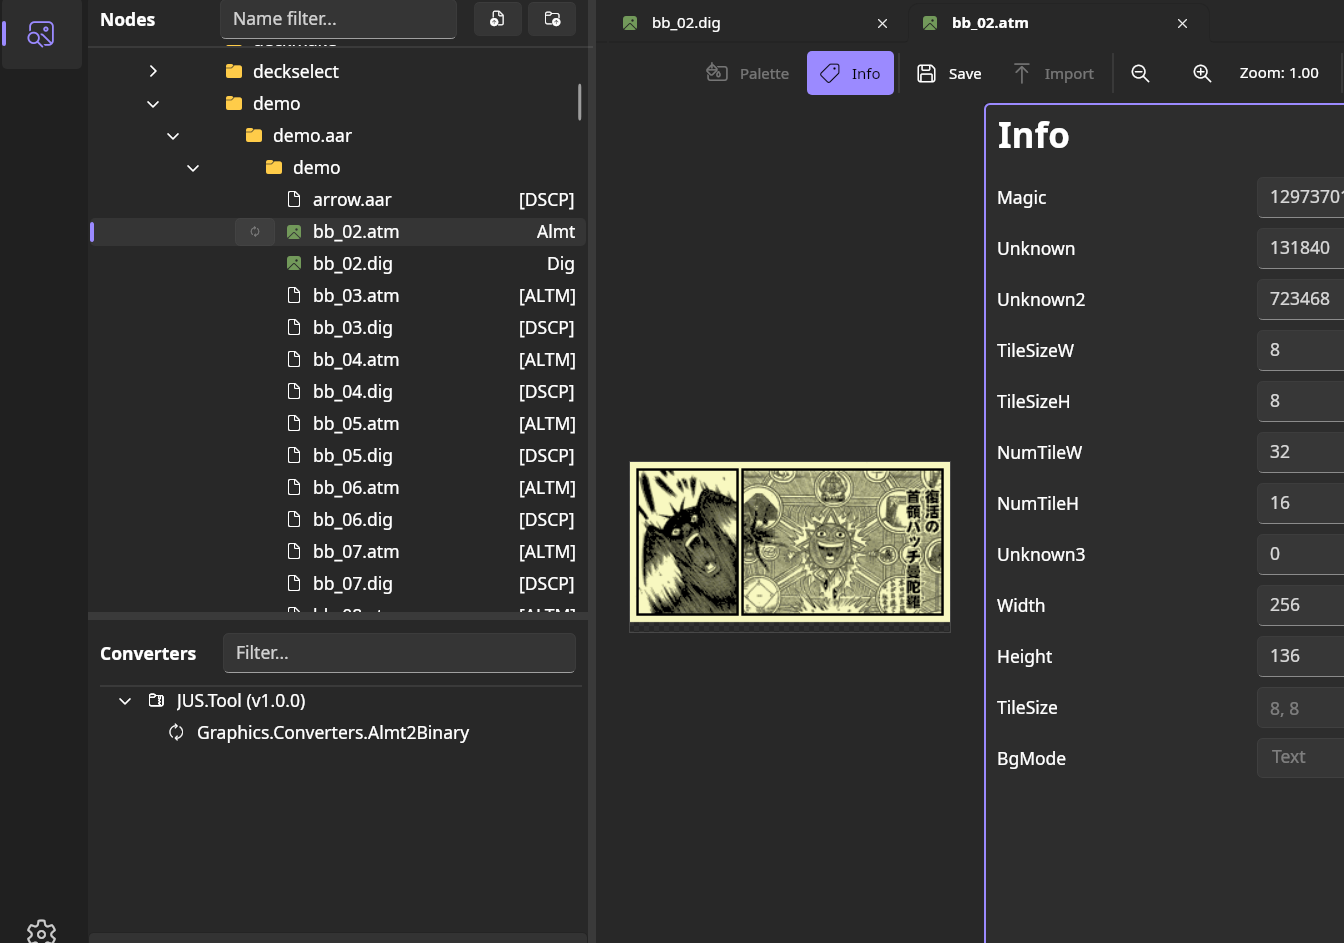
Task: Click the BgMode Text field
Action: tap(1300, 757)
